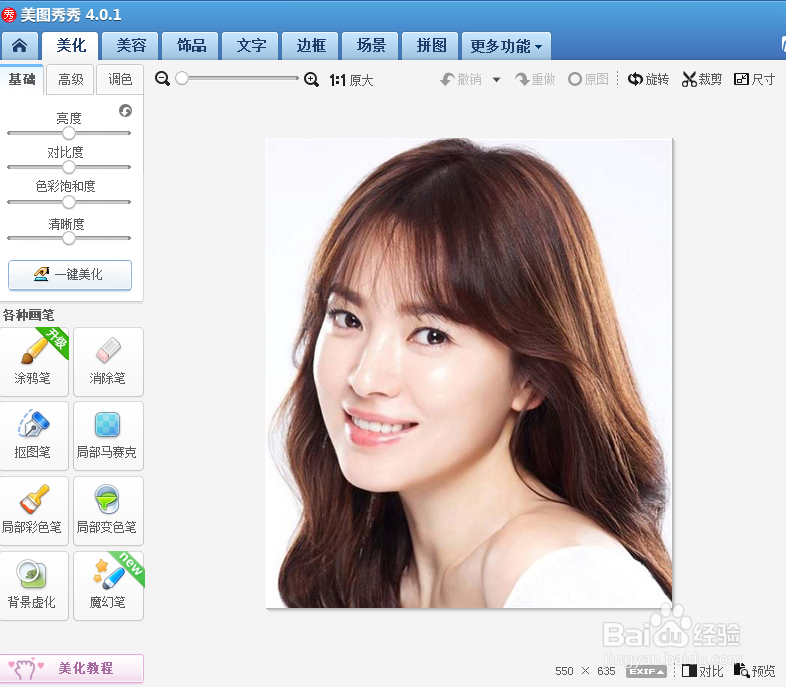
Task: Reset adjustments with the circular reset icon
Action: pos(125,110)
